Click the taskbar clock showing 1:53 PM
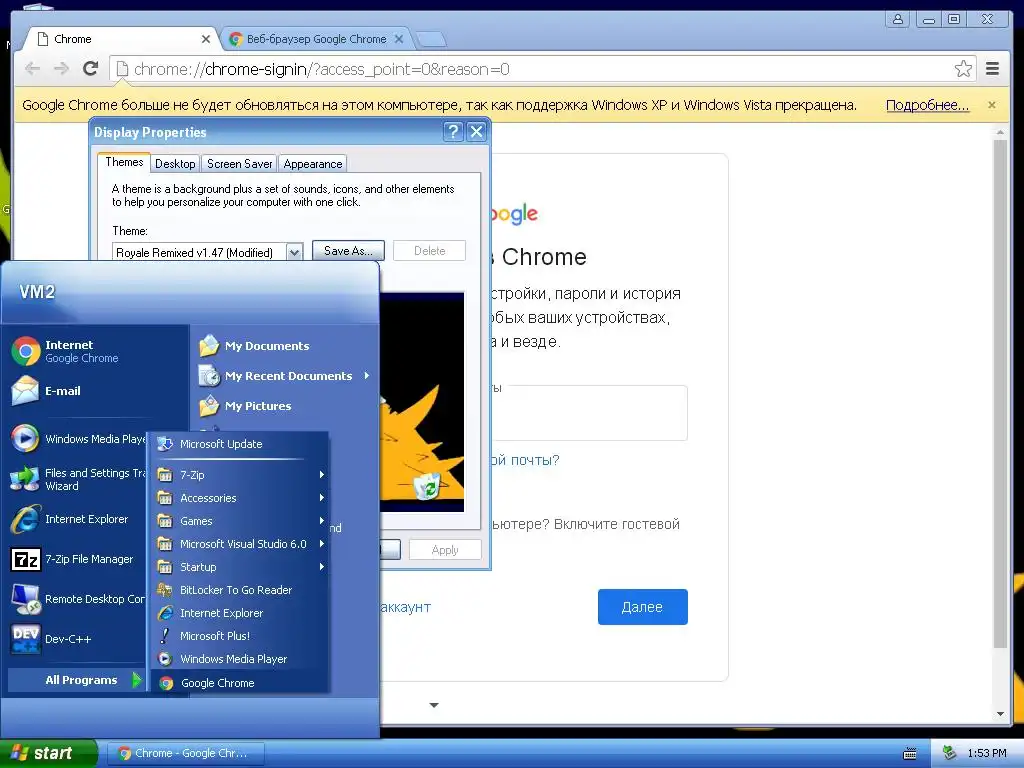This screenshot has width=1024, height=768. pyautogui.click(x=987, y=754)
